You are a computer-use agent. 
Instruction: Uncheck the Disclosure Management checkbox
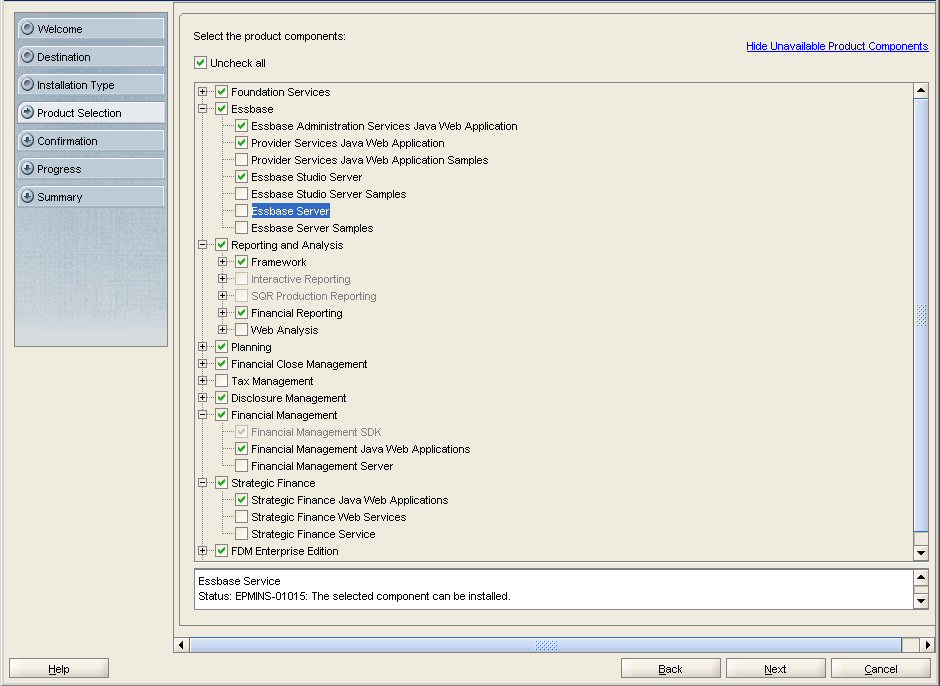point(221,398)
